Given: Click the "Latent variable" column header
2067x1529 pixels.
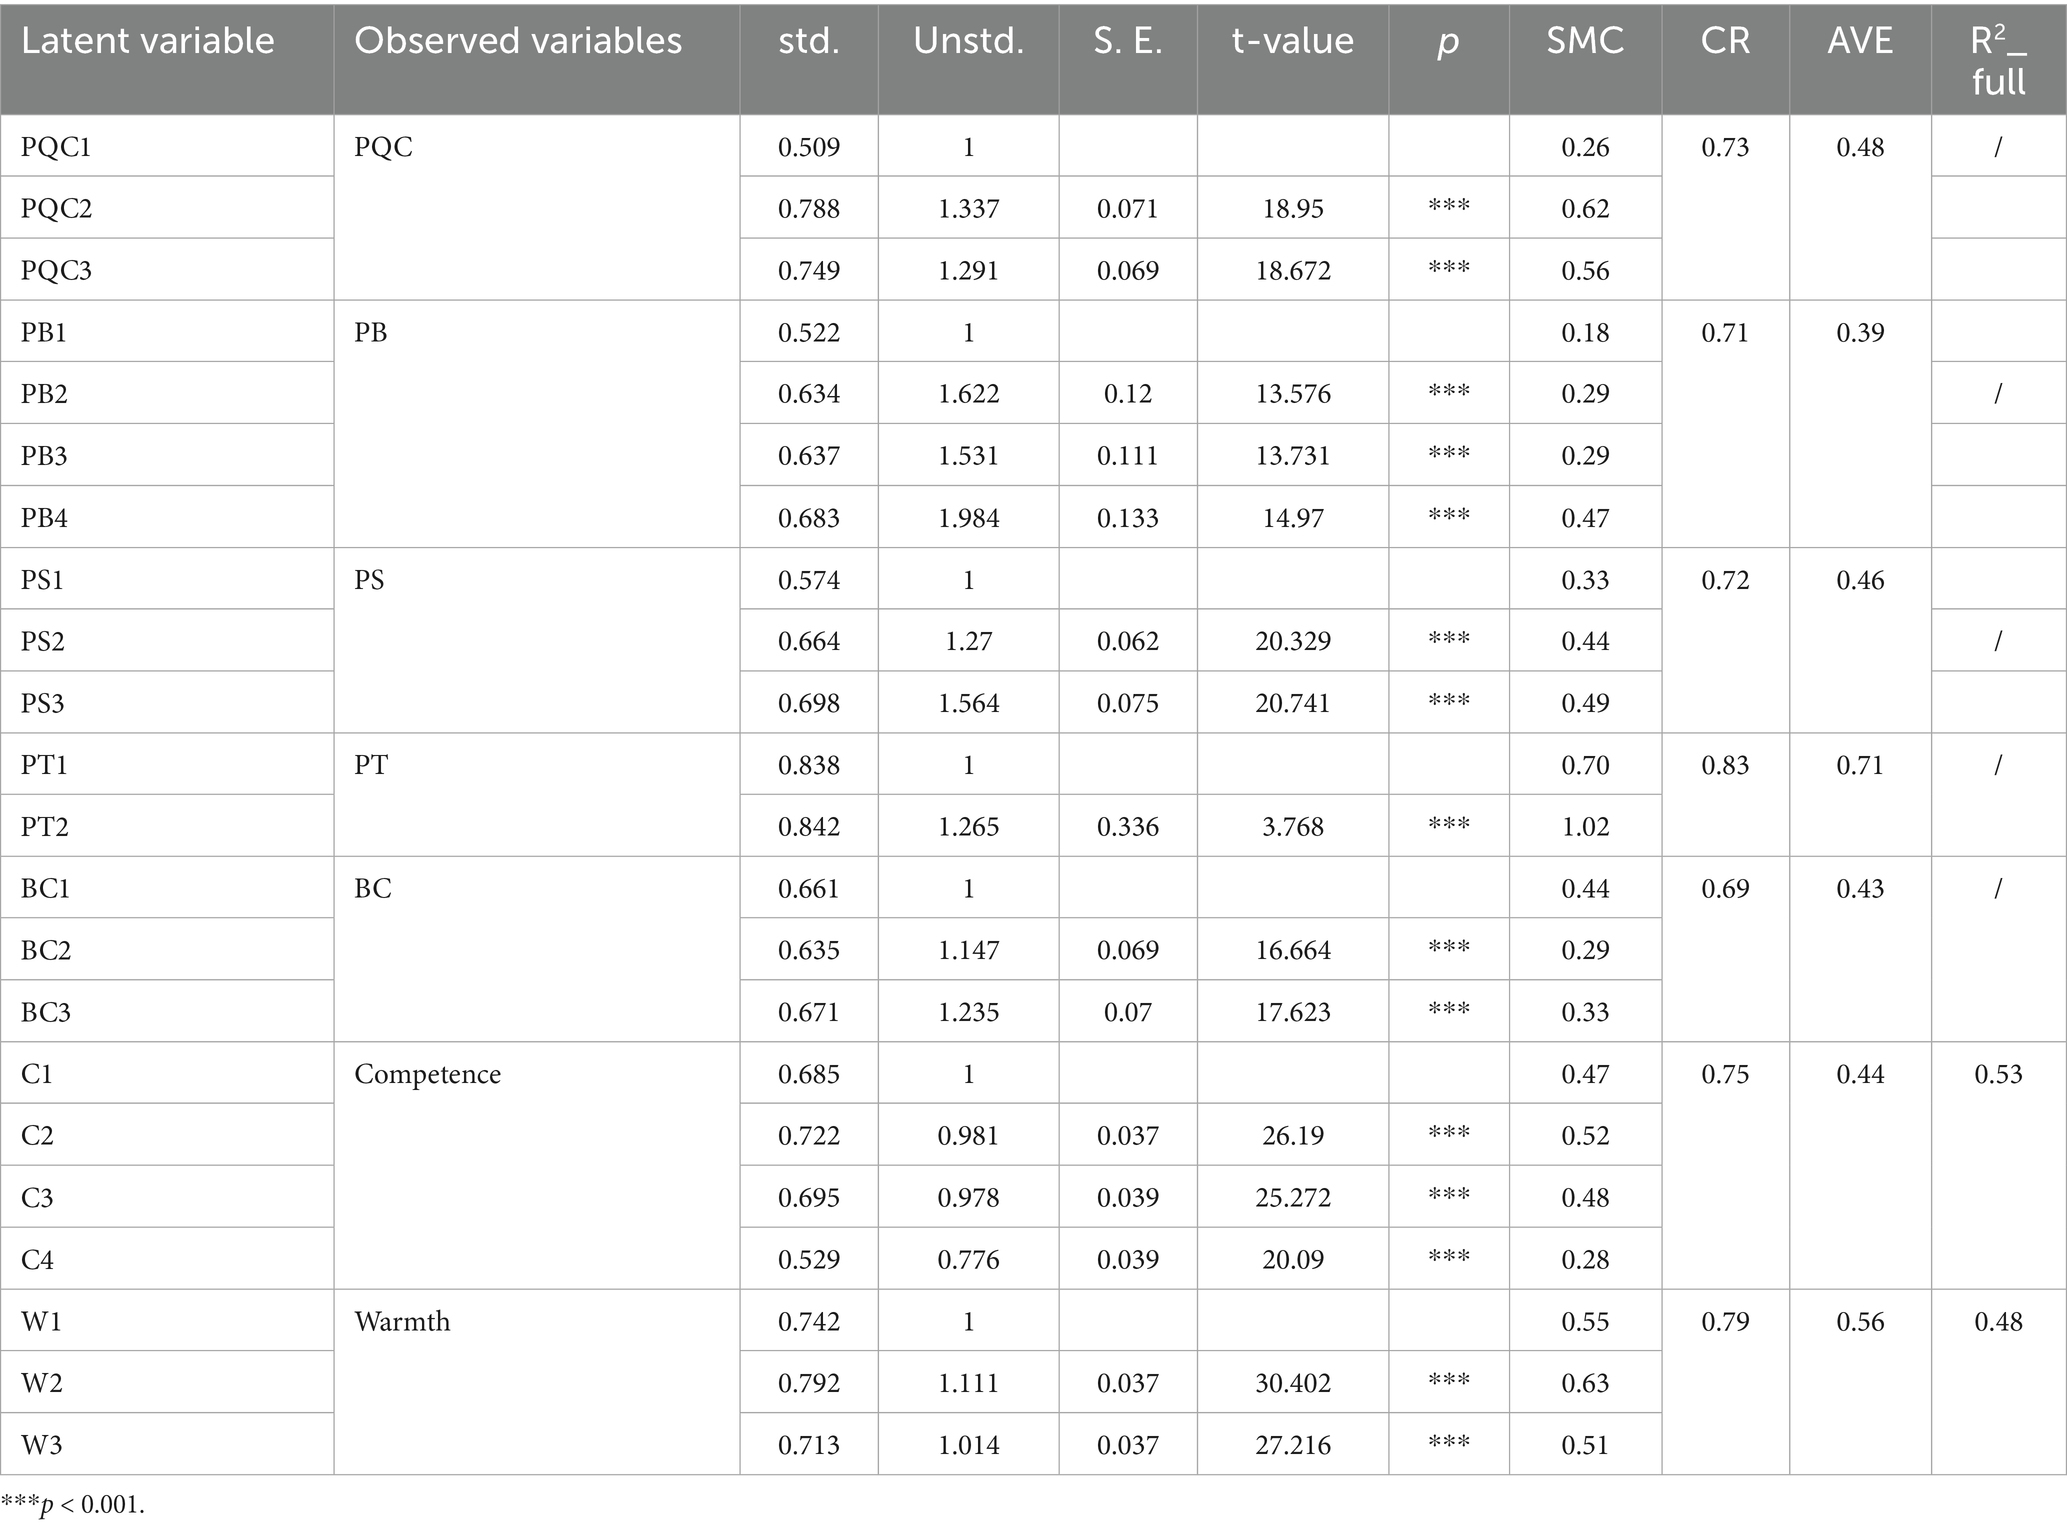Looking at the screenshot, I should [x=148, y=41].
